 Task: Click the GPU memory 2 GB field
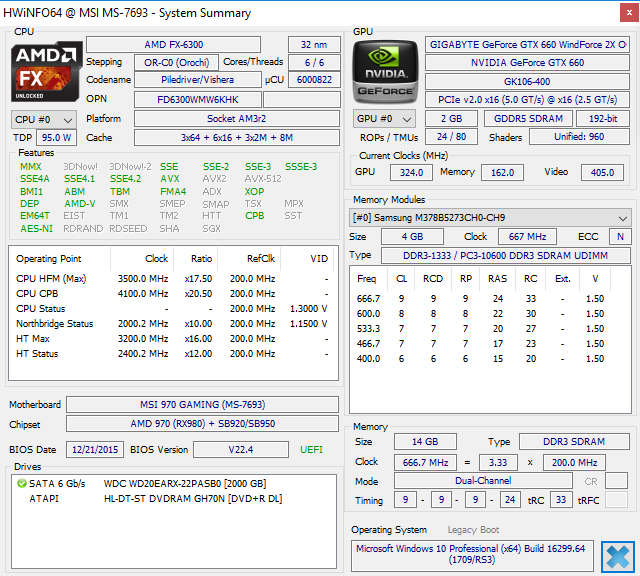[451, 119]
